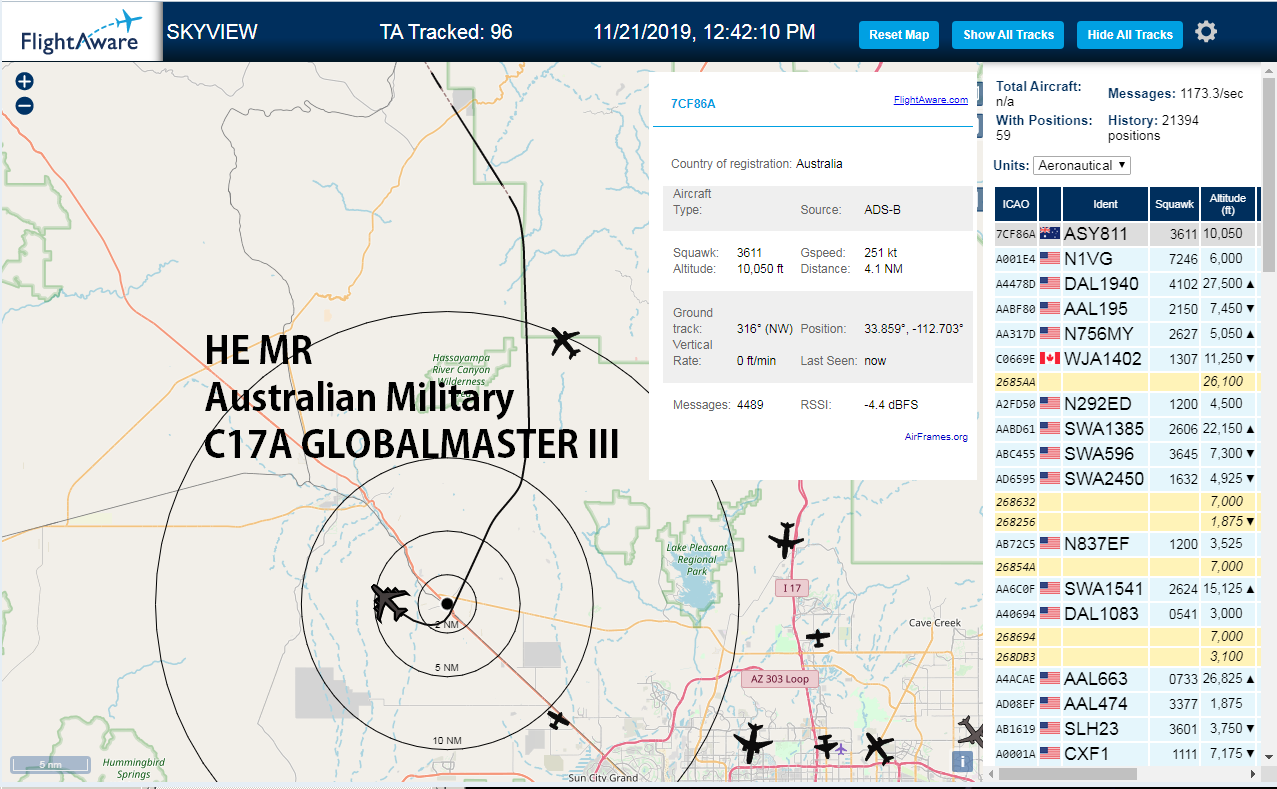Click the Hide All Tracks button
Image resolution: width=1277 pixels, height=789 pixels.
click(x=1130, y=34)
